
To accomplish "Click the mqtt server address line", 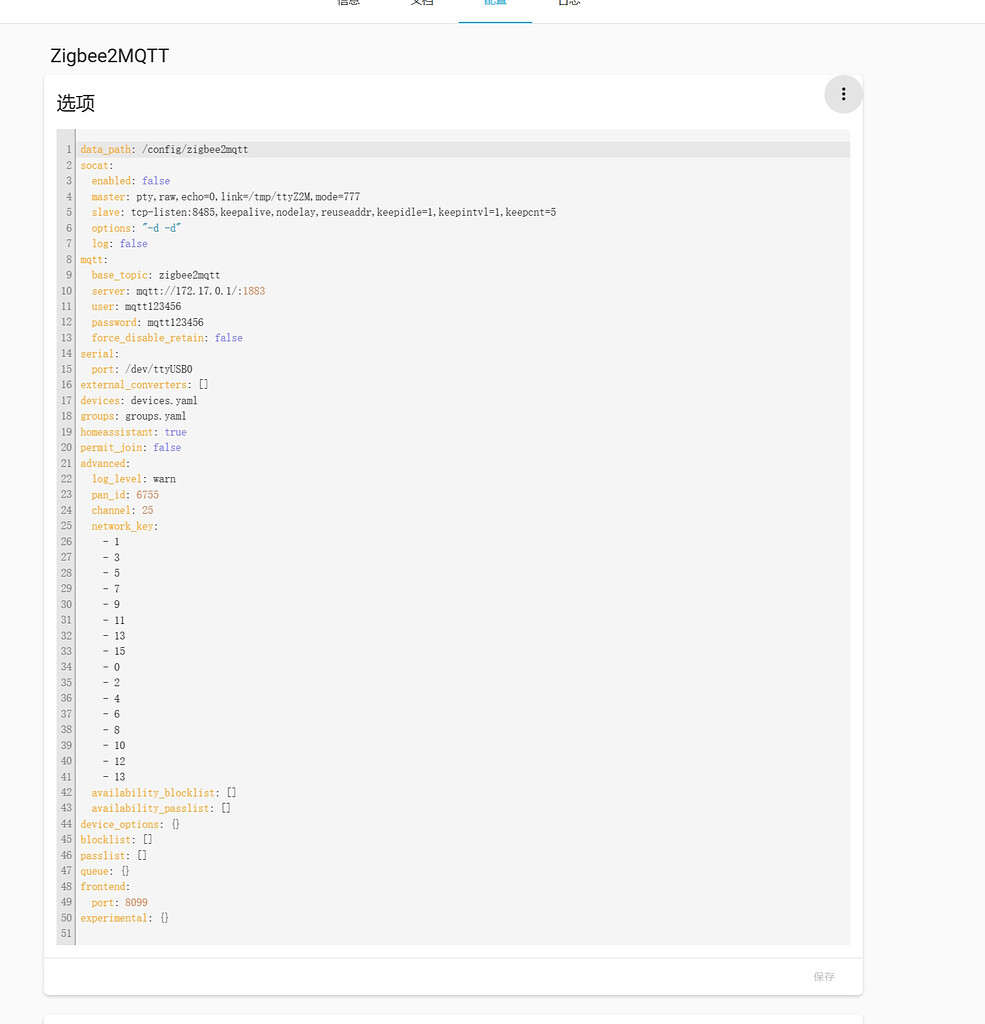I will coord(178,291).
